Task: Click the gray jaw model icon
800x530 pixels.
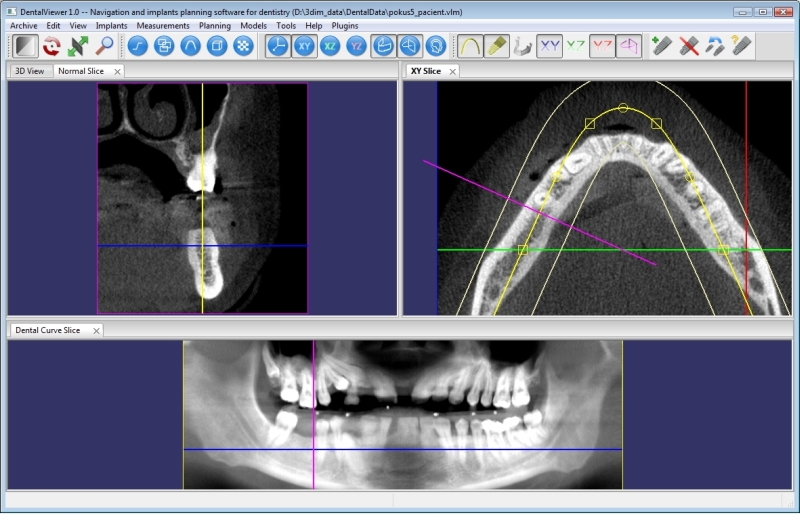Action: 522,46
